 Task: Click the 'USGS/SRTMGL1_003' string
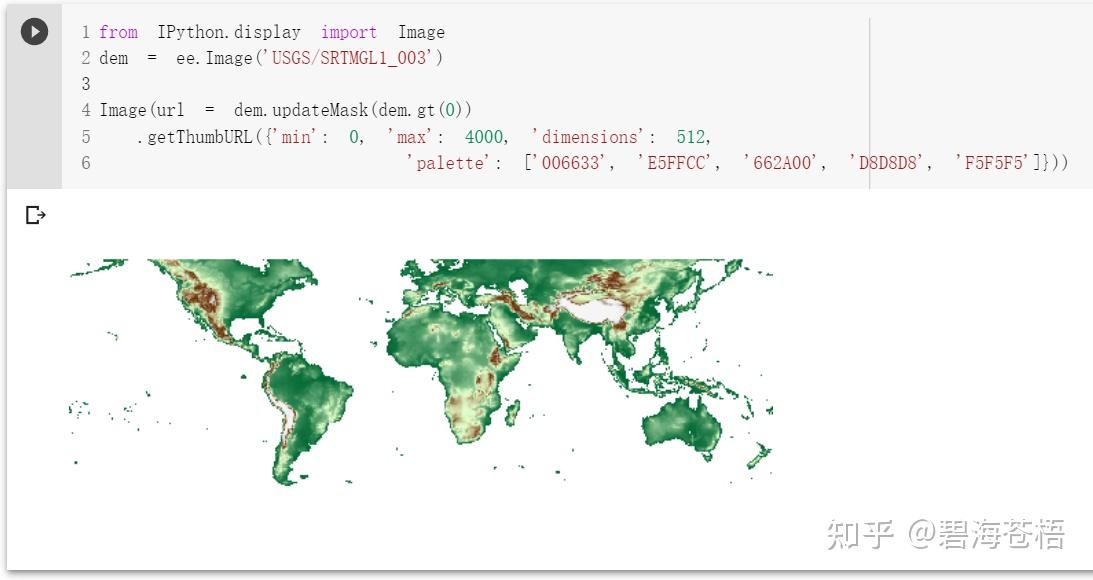tap(349, 58)
